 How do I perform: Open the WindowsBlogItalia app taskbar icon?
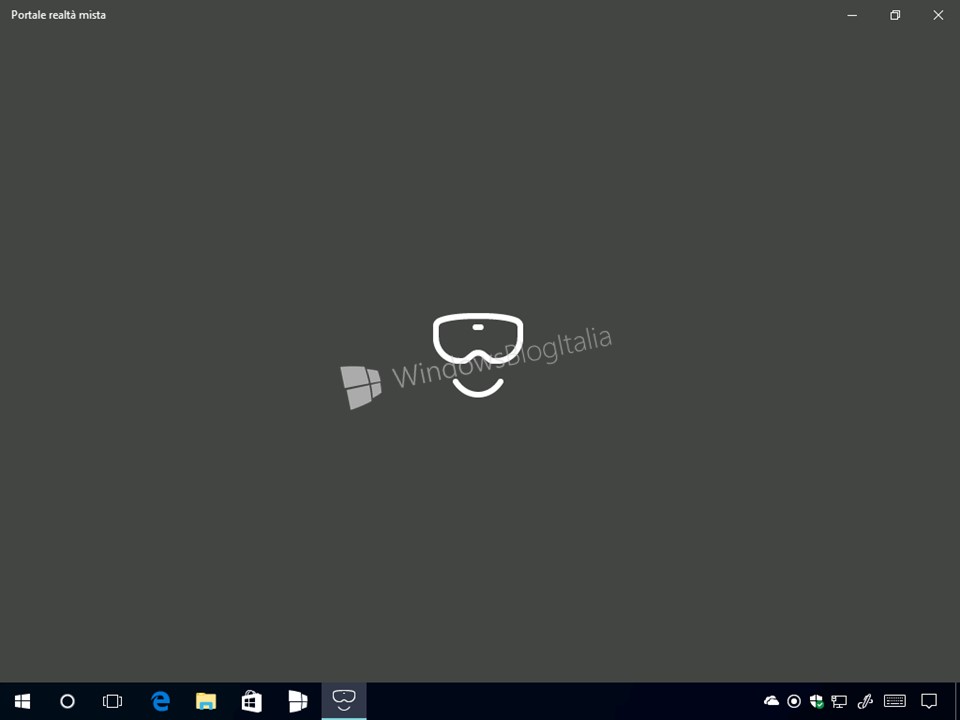click(298, 701)
